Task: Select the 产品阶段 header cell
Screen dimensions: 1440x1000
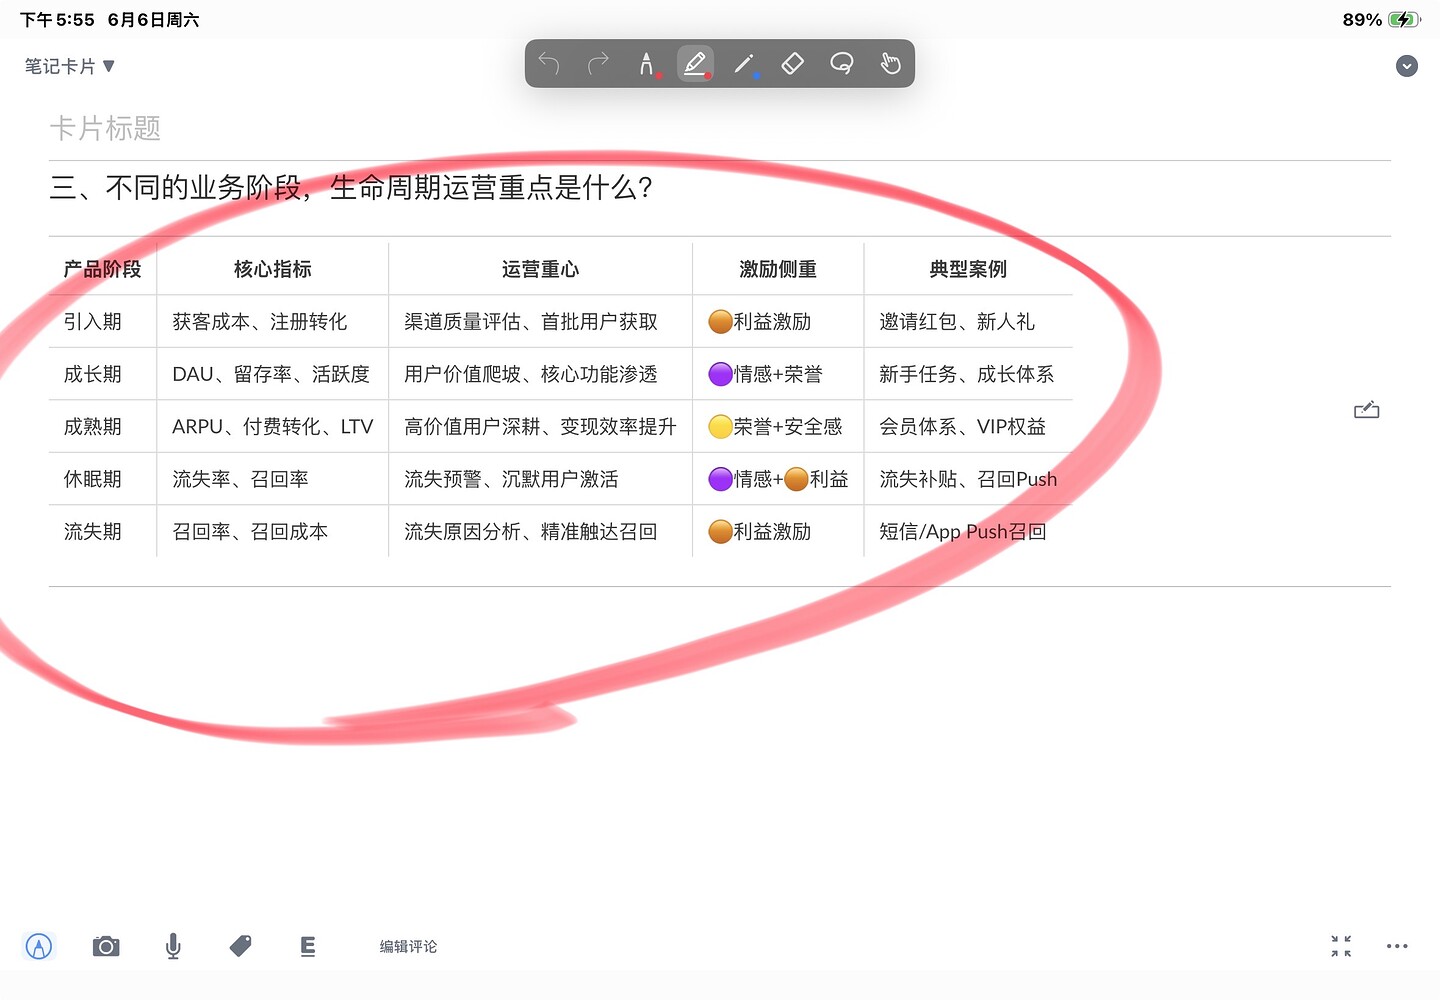Action: coord(102,269)
